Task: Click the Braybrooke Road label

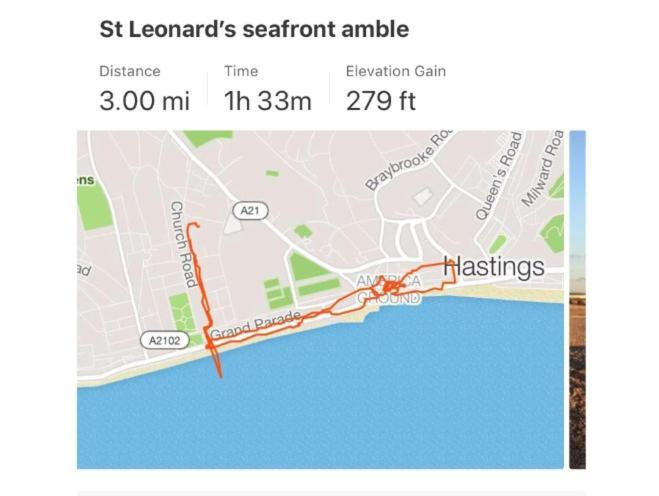Action: tap(409, 161)
